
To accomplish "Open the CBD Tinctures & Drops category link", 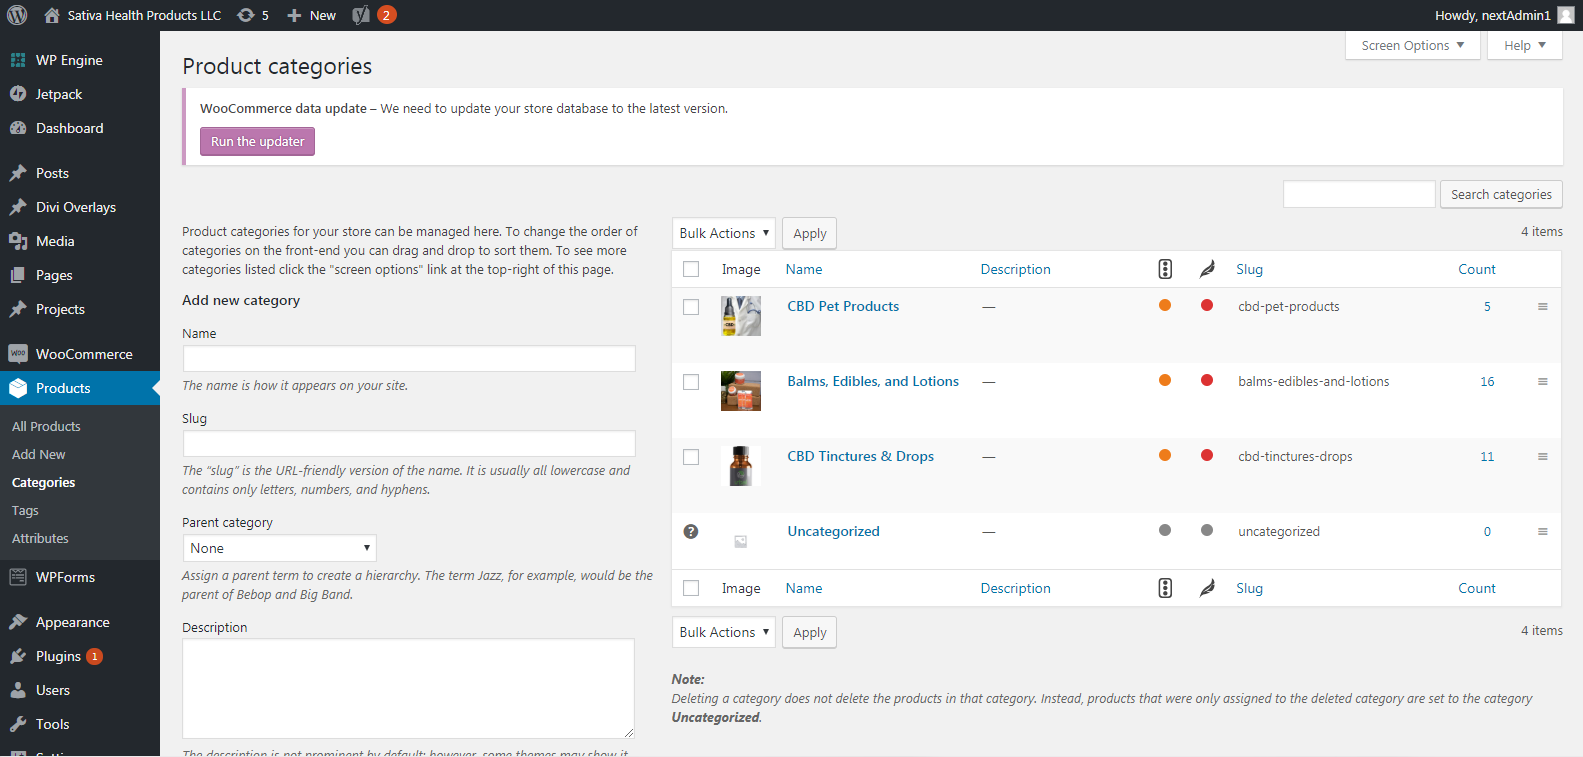I will point(860,456).
